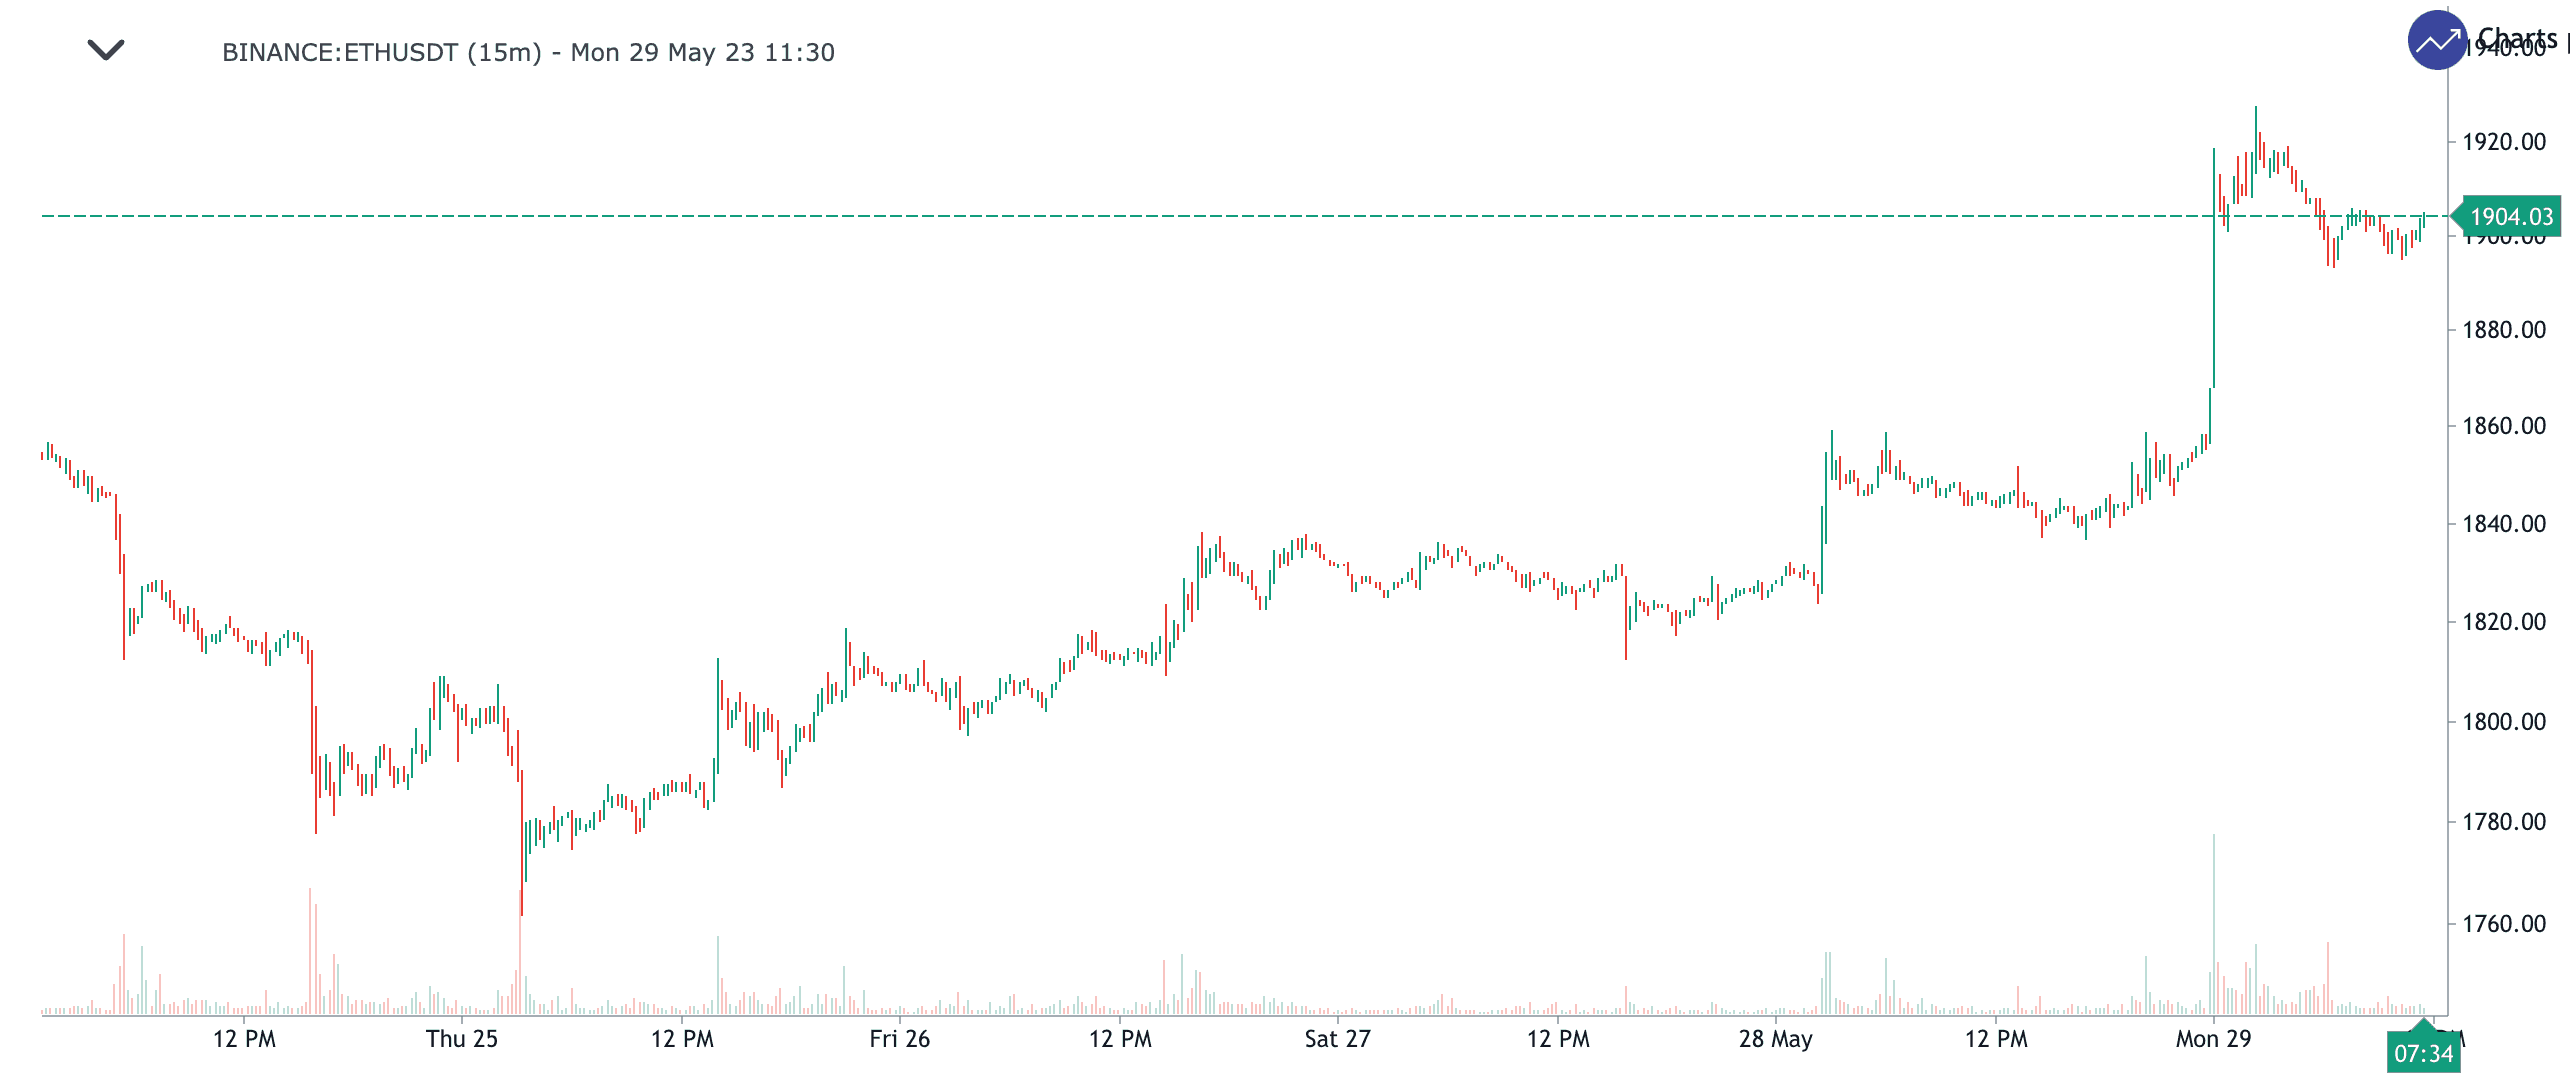Click the 1800.00 price axis label
The image size is (2570, 1082).
pyautogui.click(x=2504, y=722)
